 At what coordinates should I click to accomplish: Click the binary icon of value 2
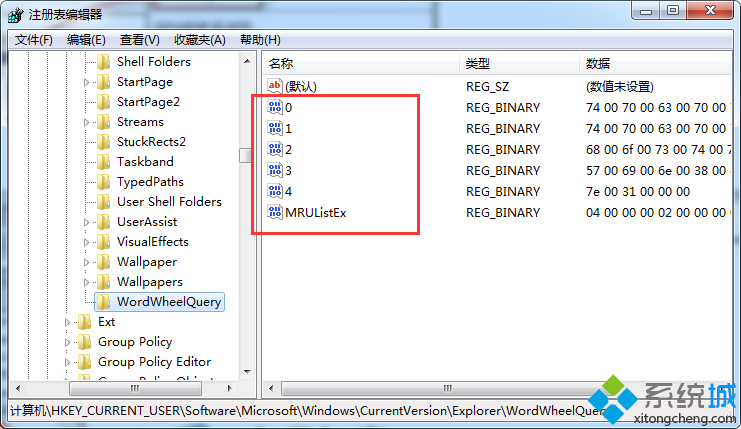[x=275, y=149]
